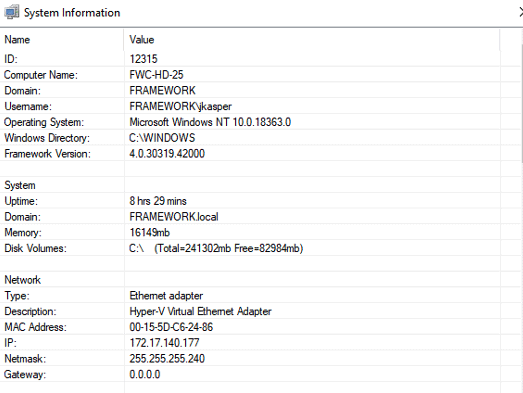The width and height of the screenshot is (523, 393).
Task: Select the Netmask row 255.255.255.240
Action: click(250, 359)
